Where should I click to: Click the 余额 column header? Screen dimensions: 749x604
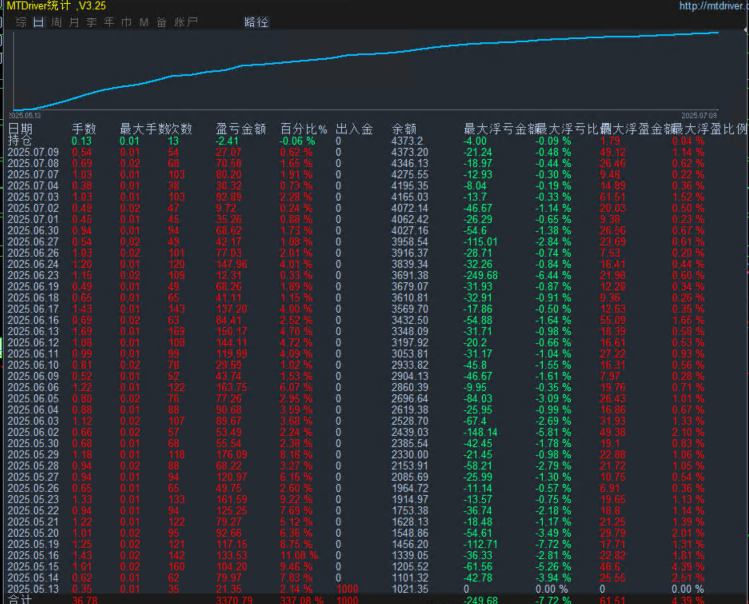pos(404,129)
